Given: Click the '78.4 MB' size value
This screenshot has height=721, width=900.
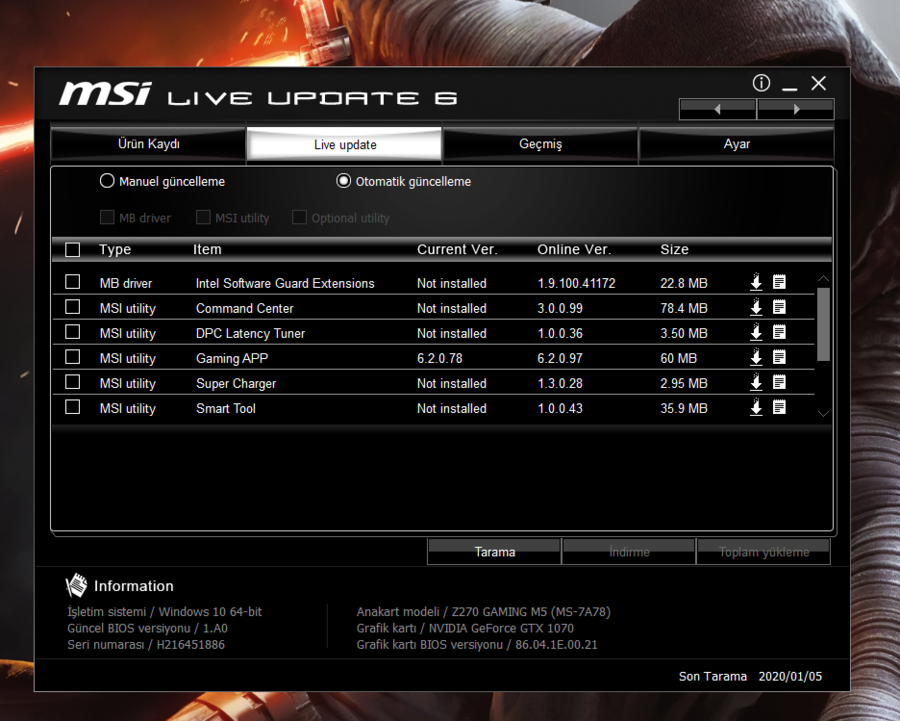Looking at the screenshot, I should coord(684,308).
